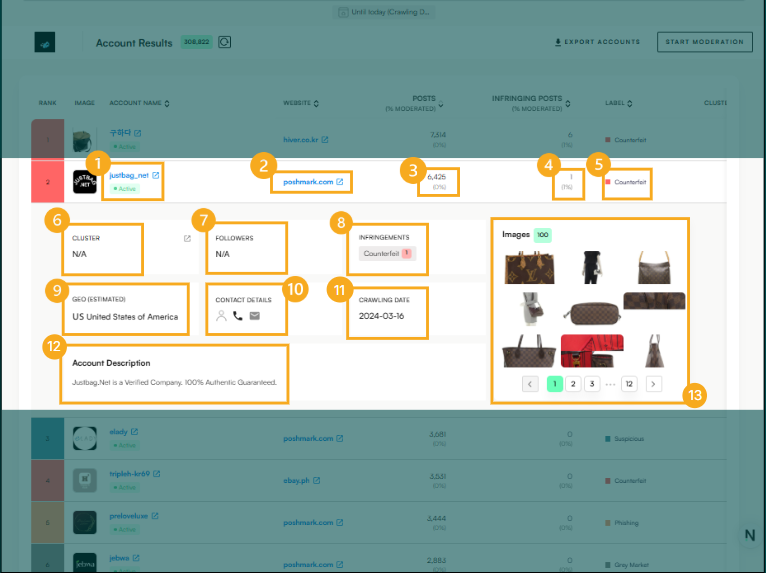Open poshmark.com external icon in preloveluxe row
Viewport: 766px width, 573px height.
[340, 523]
